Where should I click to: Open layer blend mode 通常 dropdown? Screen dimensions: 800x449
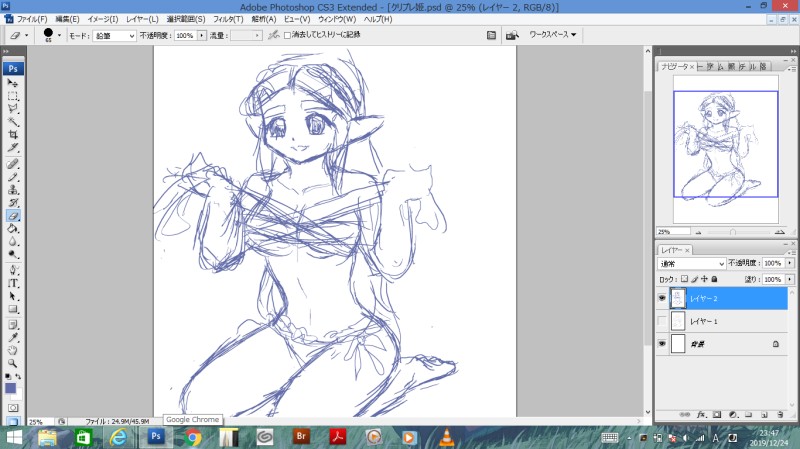pyautogui.click(x=691, y=263)
